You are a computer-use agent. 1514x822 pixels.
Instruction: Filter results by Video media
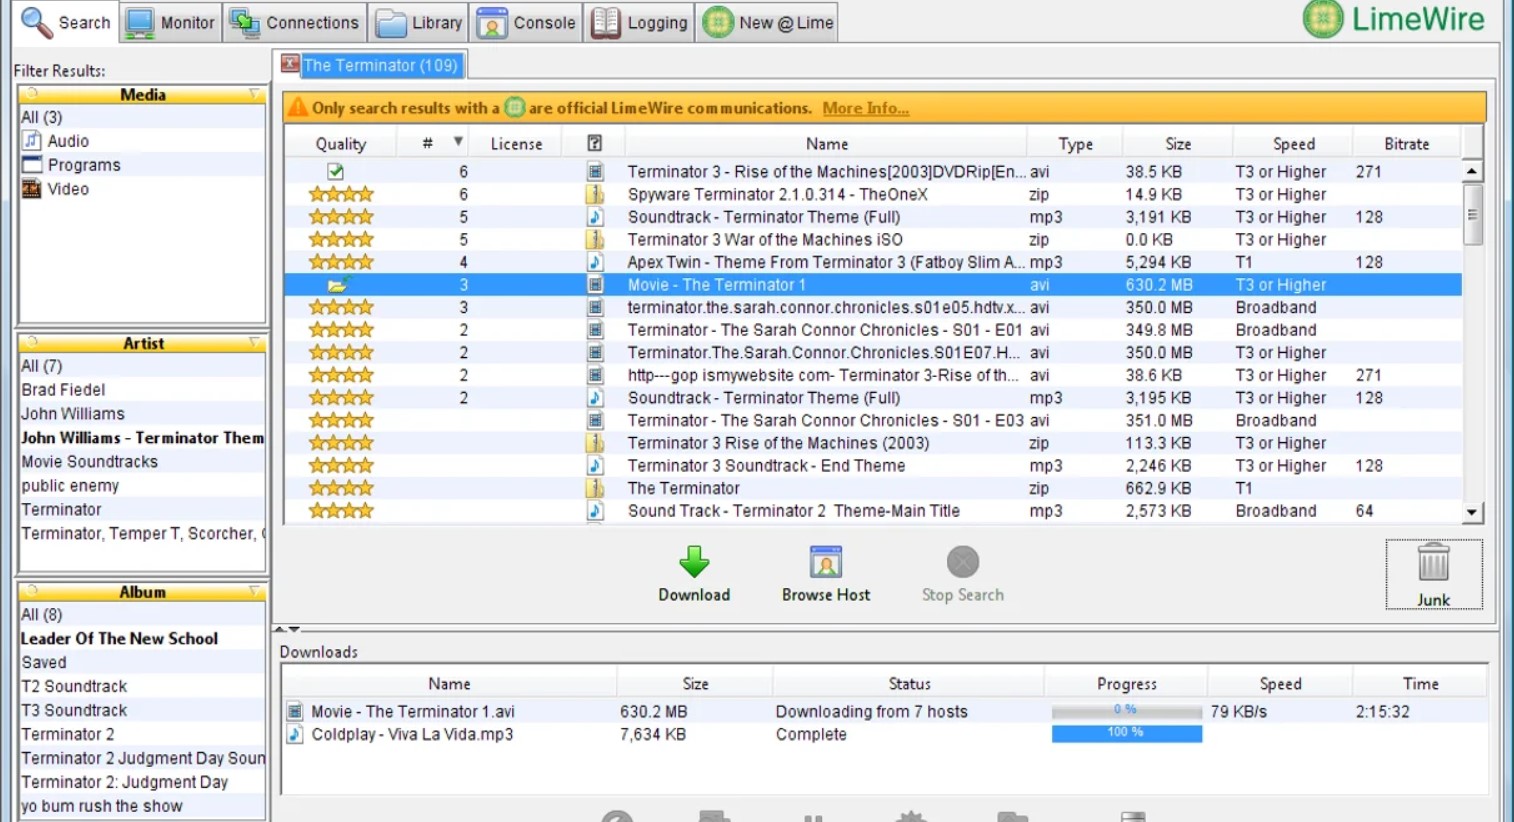click(143, 189)
